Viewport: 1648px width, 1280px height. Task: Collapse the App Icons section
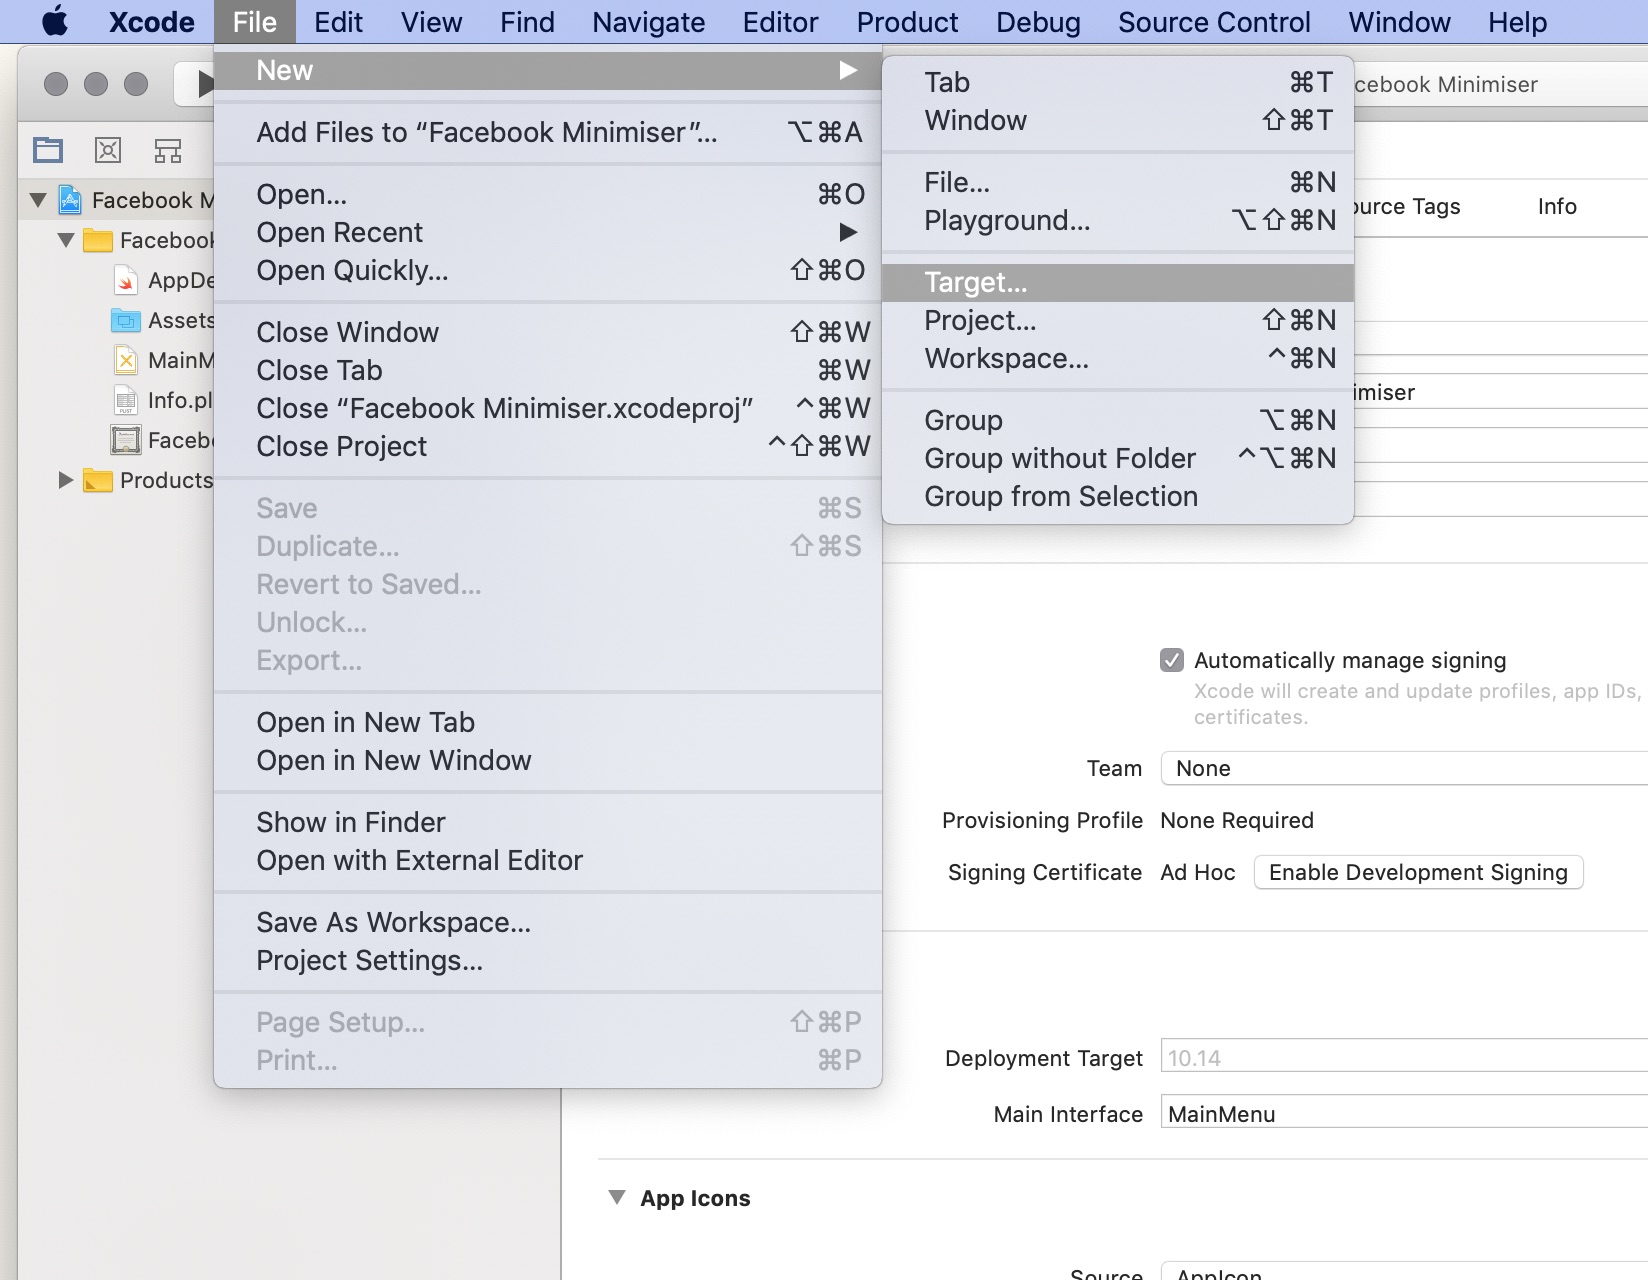tap(617, 1198)
